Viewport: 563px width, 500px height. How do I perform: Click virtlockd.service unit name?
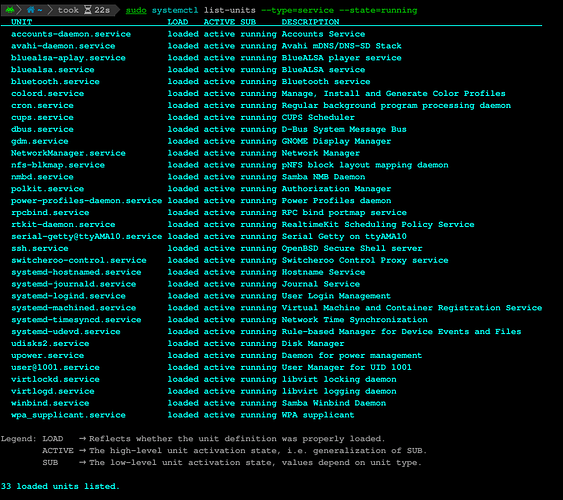point(55,379)
